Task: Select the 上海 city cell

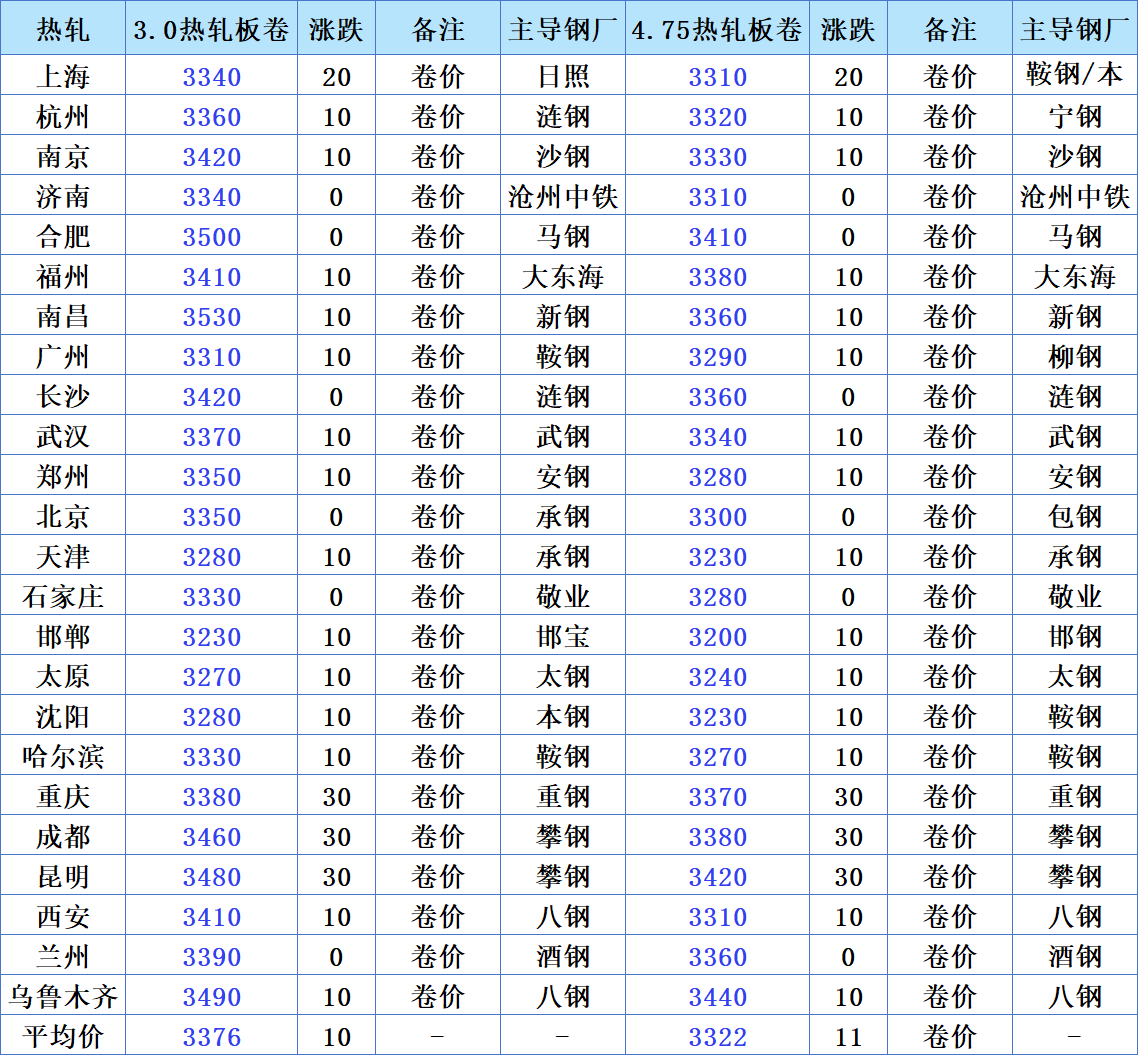Action: click(x=63, y=77)
